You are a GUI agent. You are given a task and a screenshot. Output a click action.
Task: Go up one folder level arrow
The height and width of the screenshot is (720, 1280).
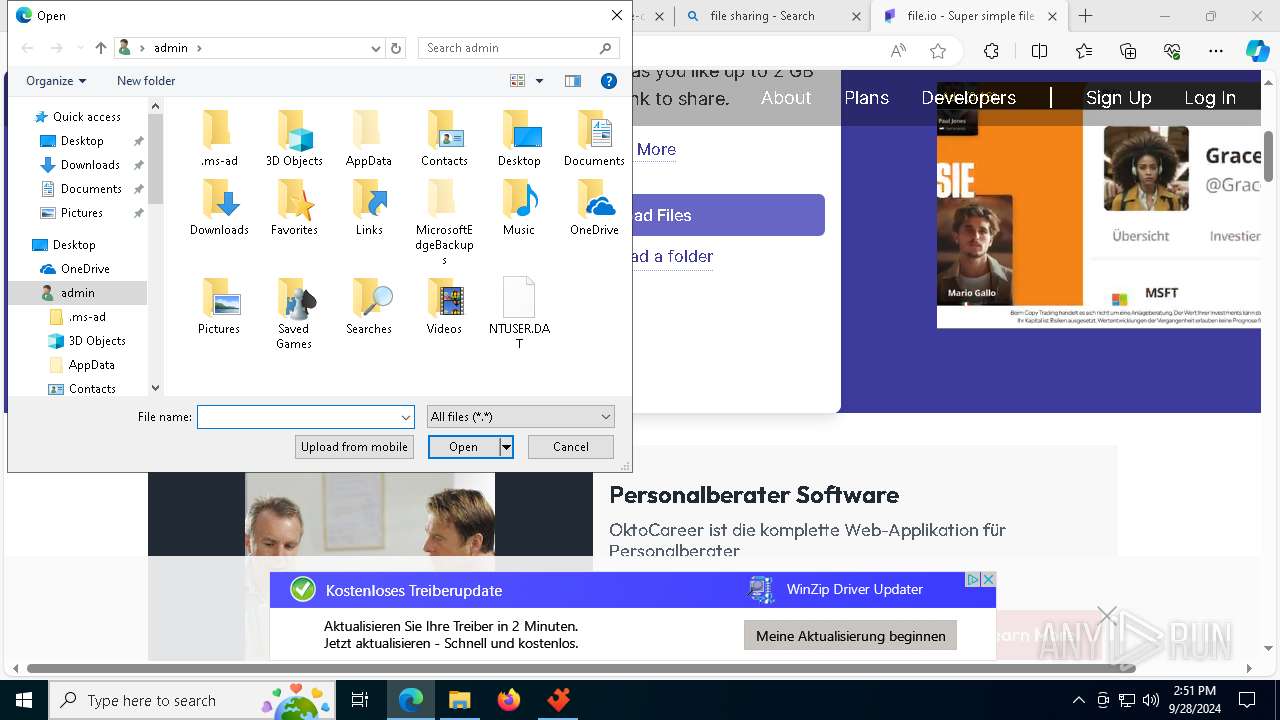[101, 48]
